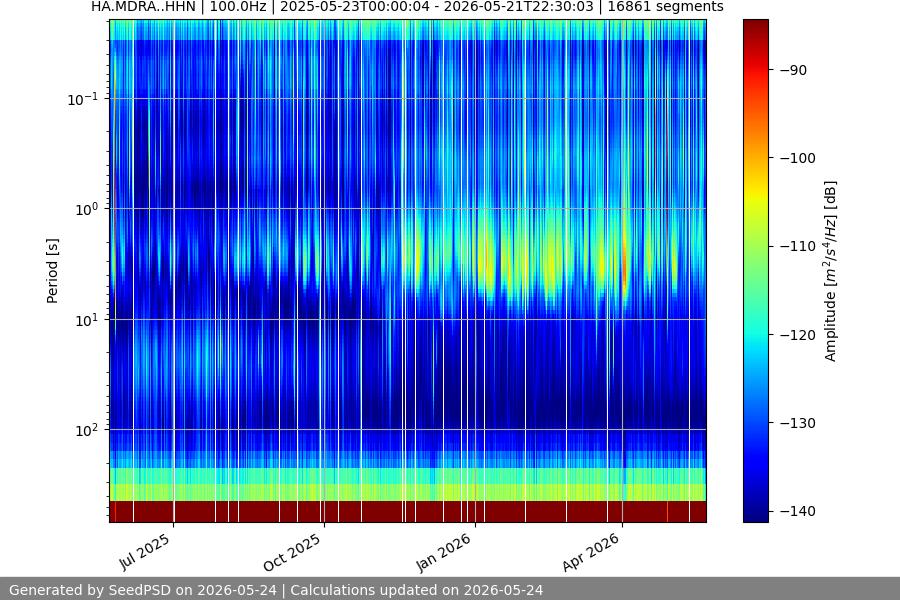The image size is (900, 600).
Task: Click the 10⁰ period tick label
Action: click(x=86, y=210)
